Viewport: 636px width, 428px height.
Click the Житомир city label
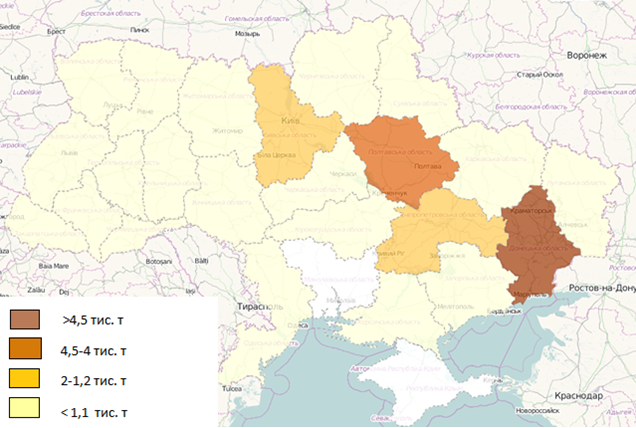(x=227, y=130)
